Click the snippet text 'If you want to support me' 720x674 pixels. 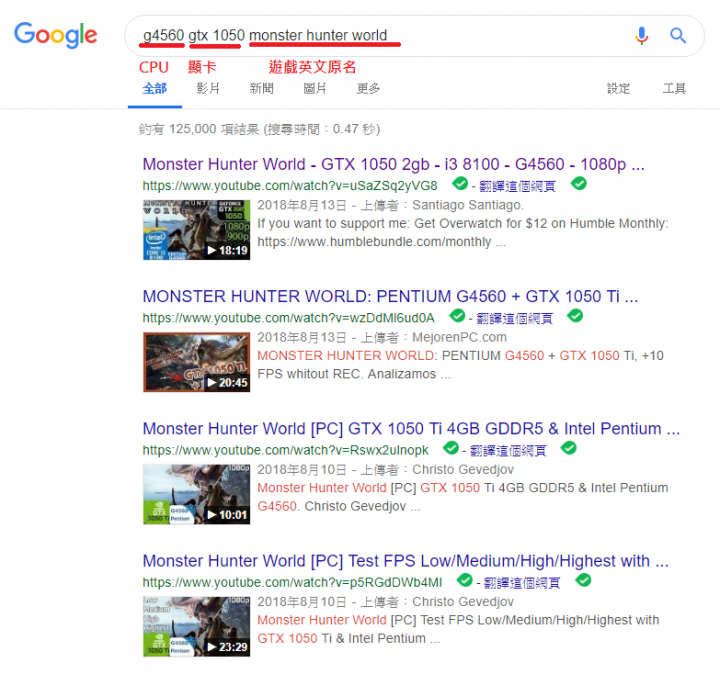click(x=333, y=223)
